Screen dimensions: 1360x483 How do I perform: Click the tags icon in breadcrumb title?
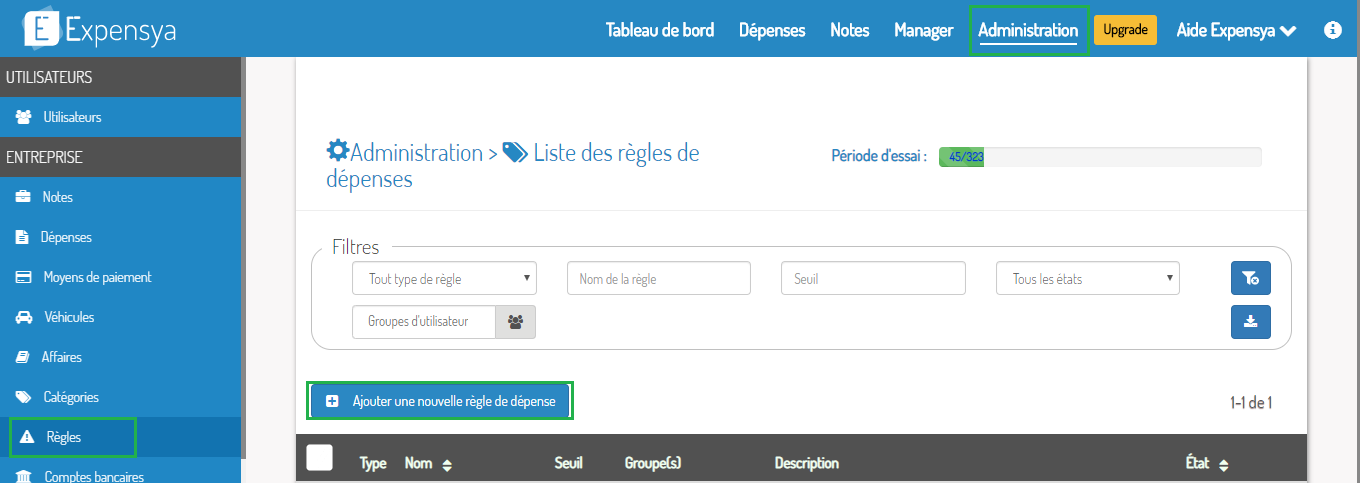[x=515, y=153]
